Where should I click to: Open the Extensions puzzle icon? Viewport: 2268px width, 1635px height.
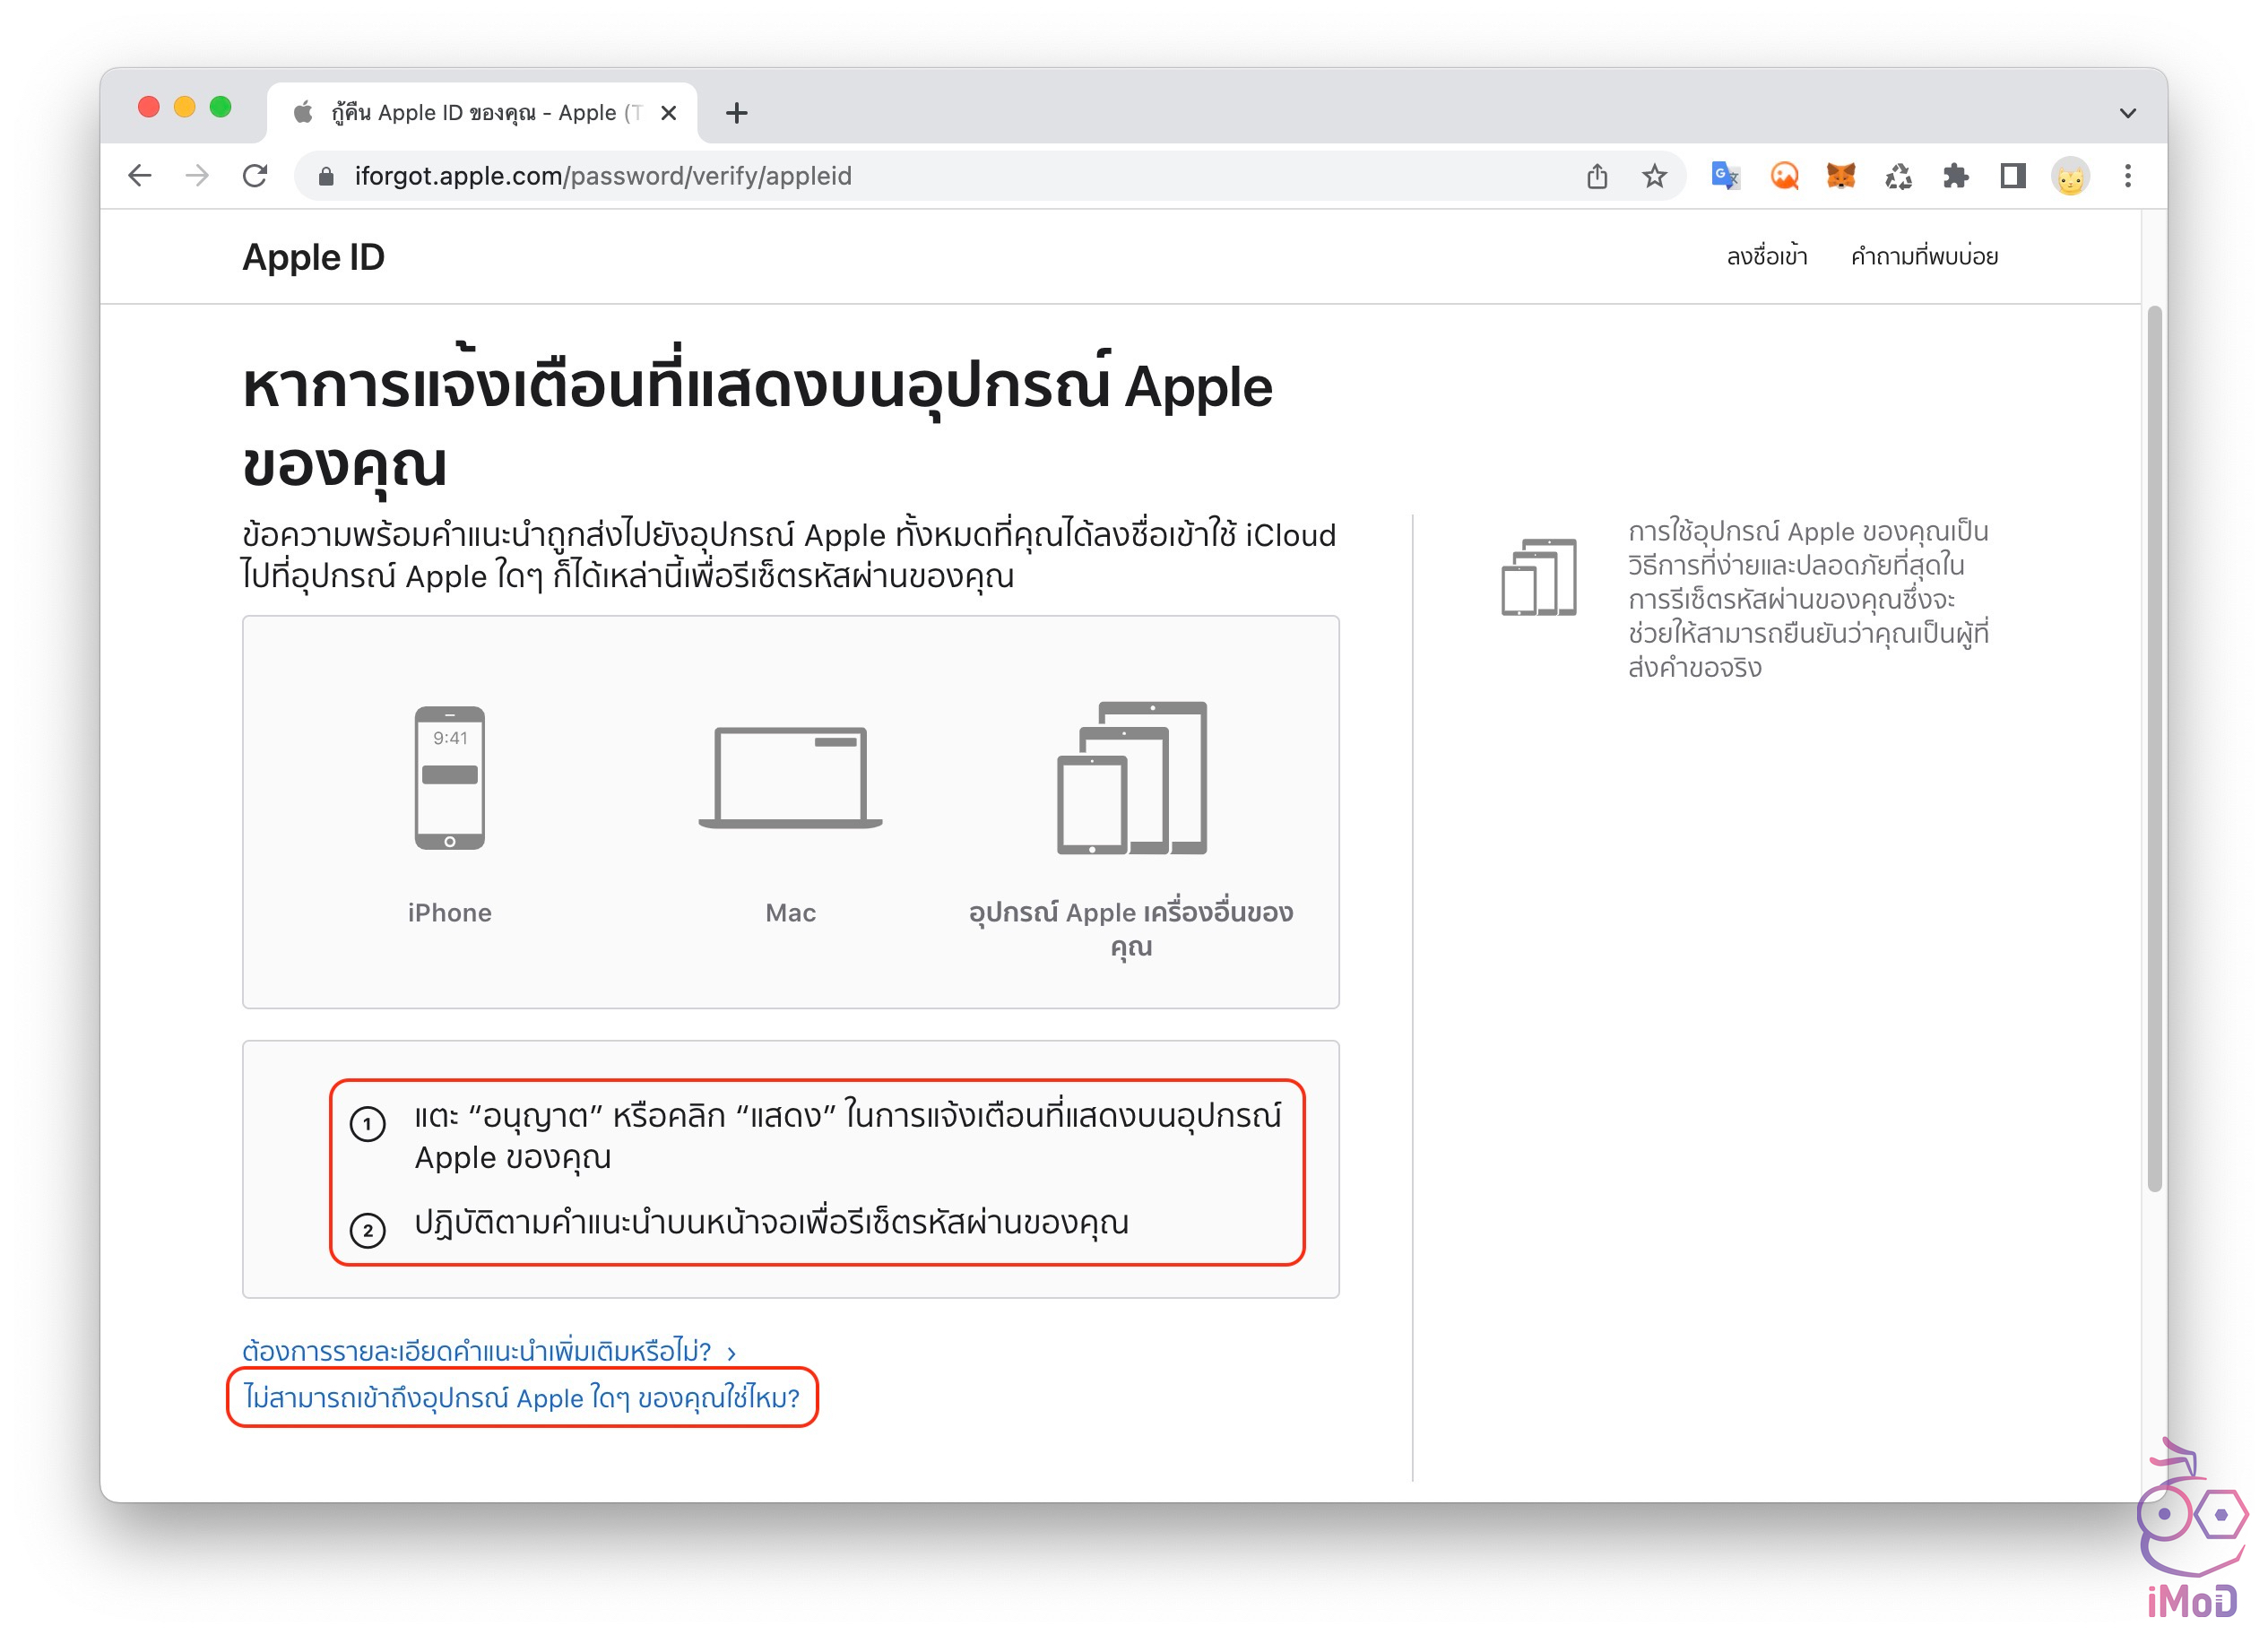pyautogui.click(x=1955, y=176)
